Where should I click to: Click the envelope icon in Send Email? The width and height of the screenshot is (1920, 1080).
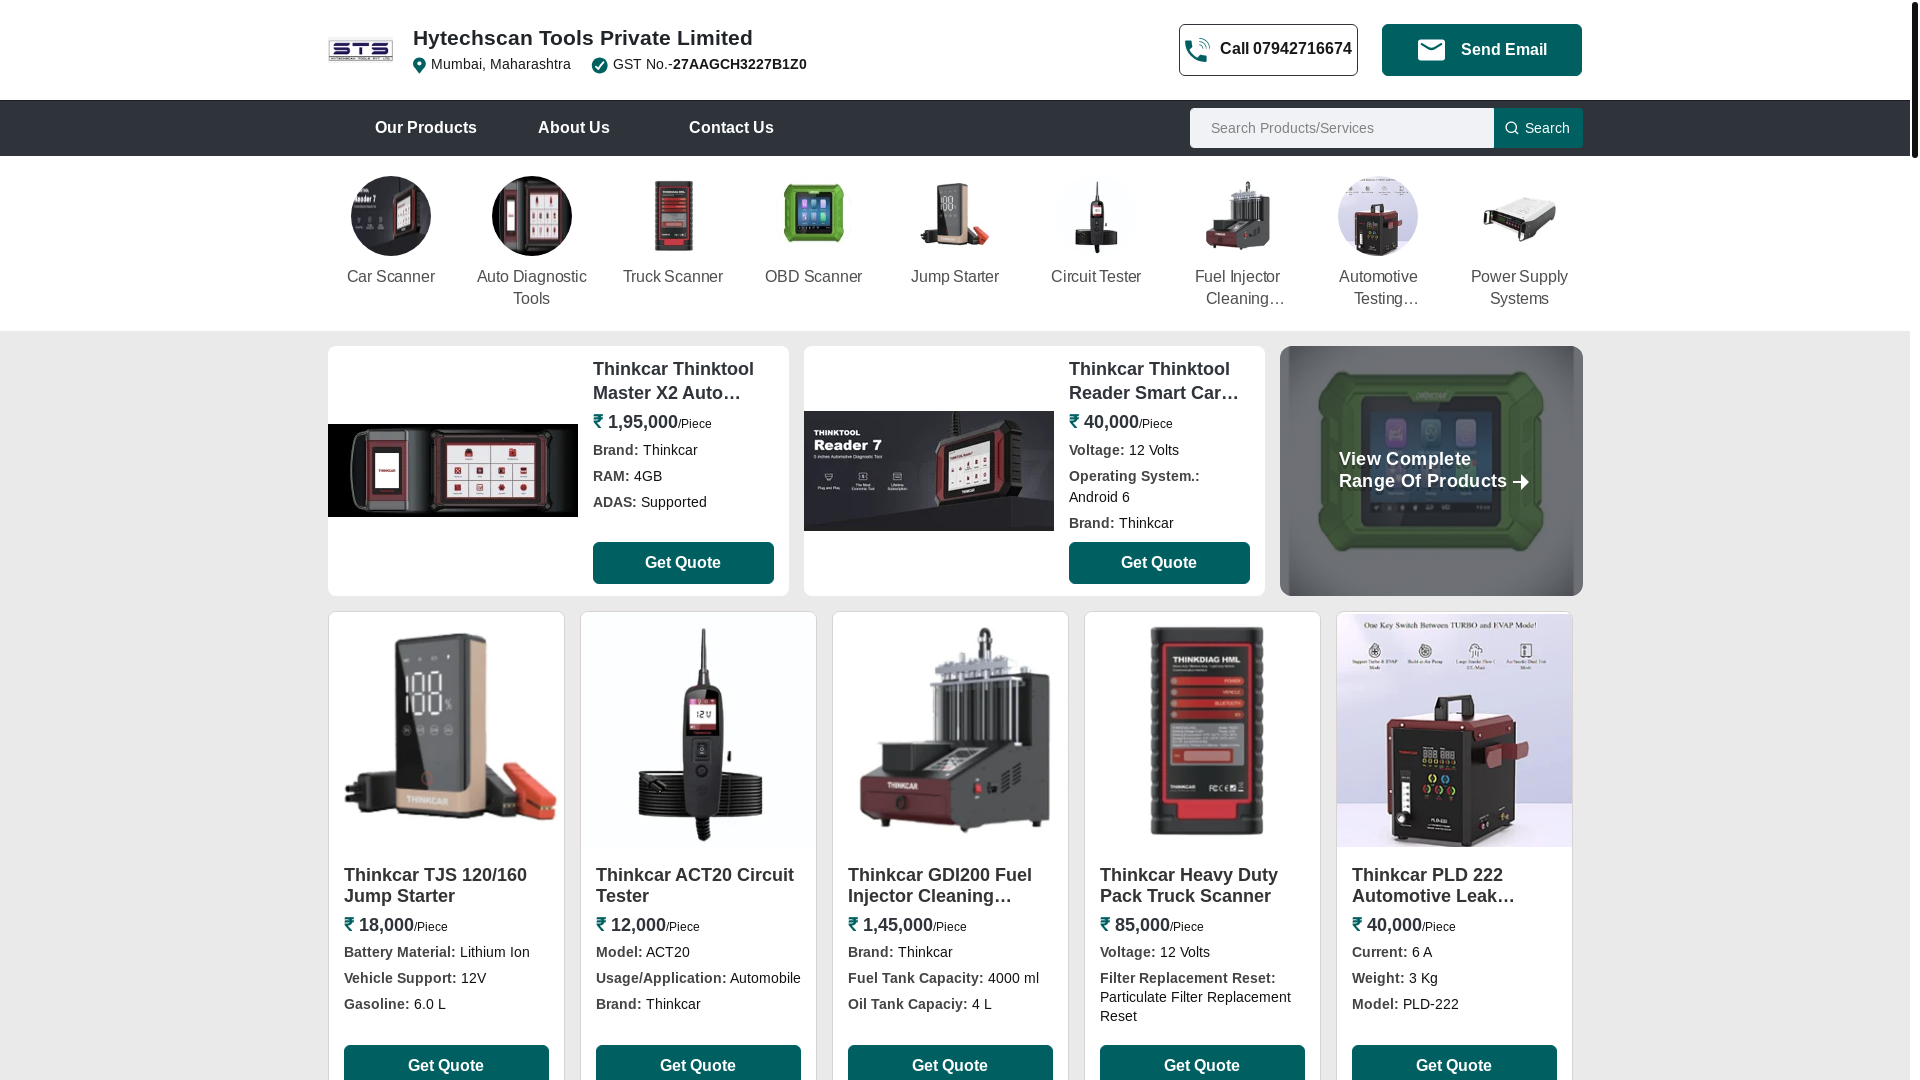[1431, 50]
